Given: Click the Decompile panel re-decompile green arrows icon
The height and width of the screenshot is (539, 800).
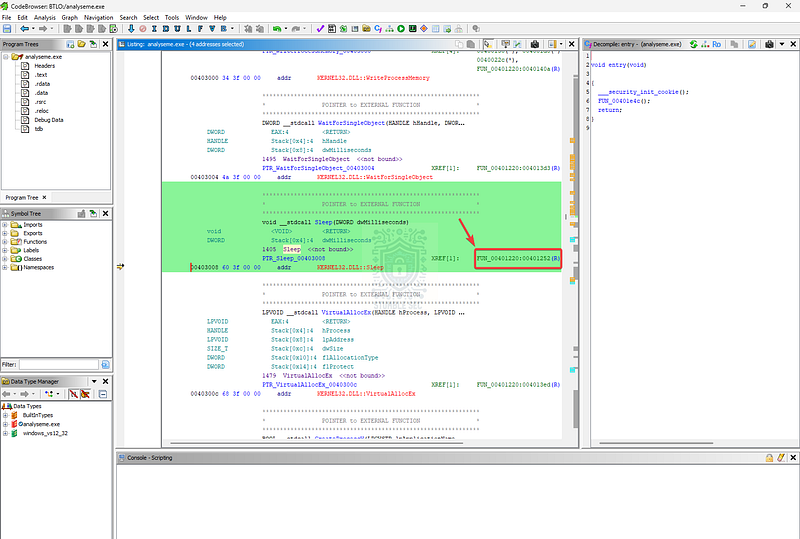Looking at the screenshot, I should pyautogui.click(x=694, y=44).
